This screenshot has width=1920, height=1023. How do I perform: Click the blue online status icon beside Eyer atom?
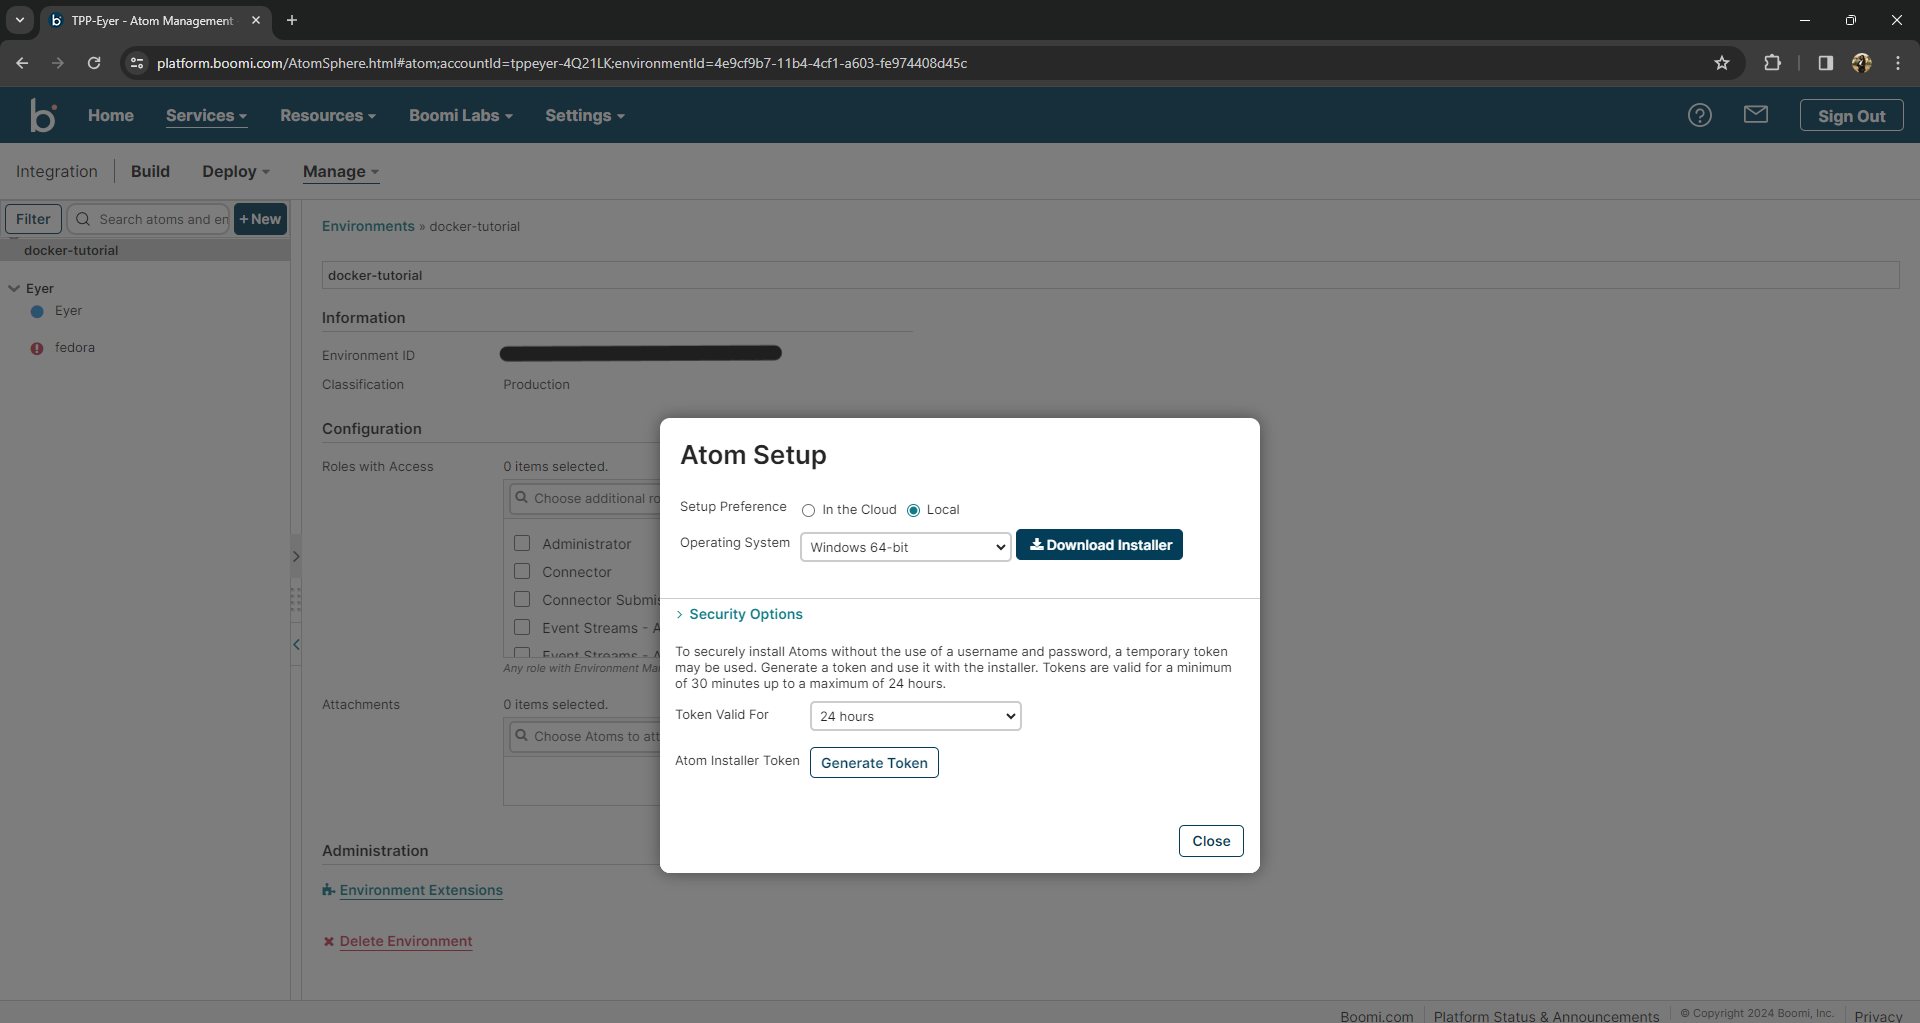pos(37,311)
